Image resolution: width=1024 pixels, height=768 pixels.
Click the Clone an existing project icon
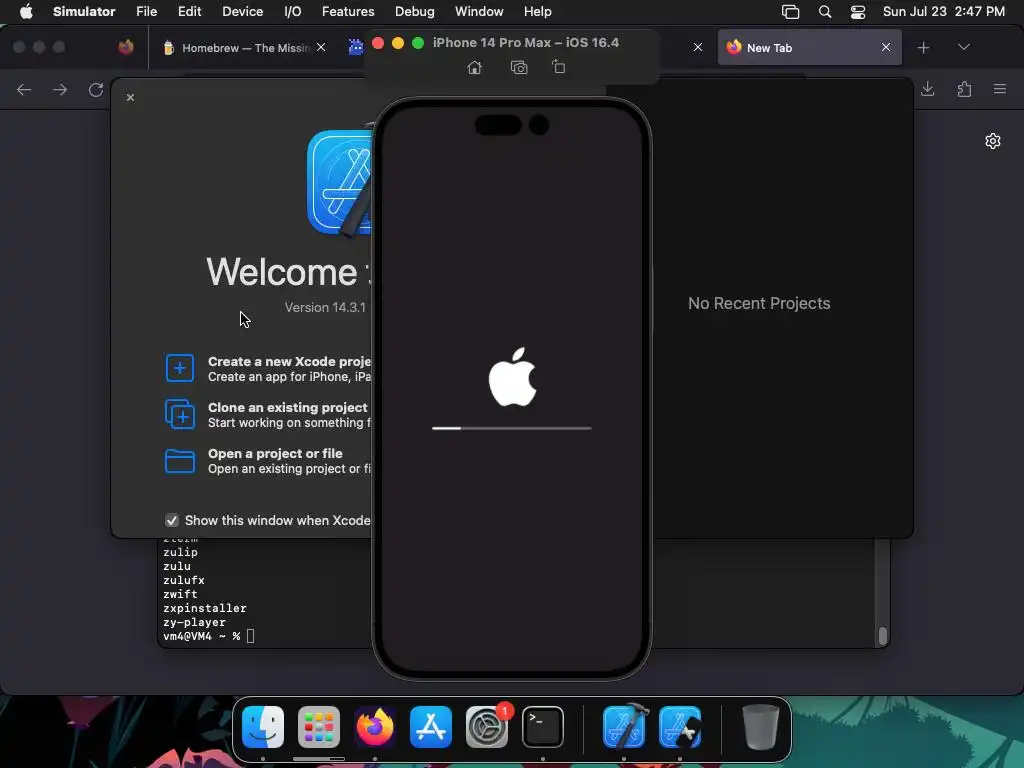(x=180, y=414)
